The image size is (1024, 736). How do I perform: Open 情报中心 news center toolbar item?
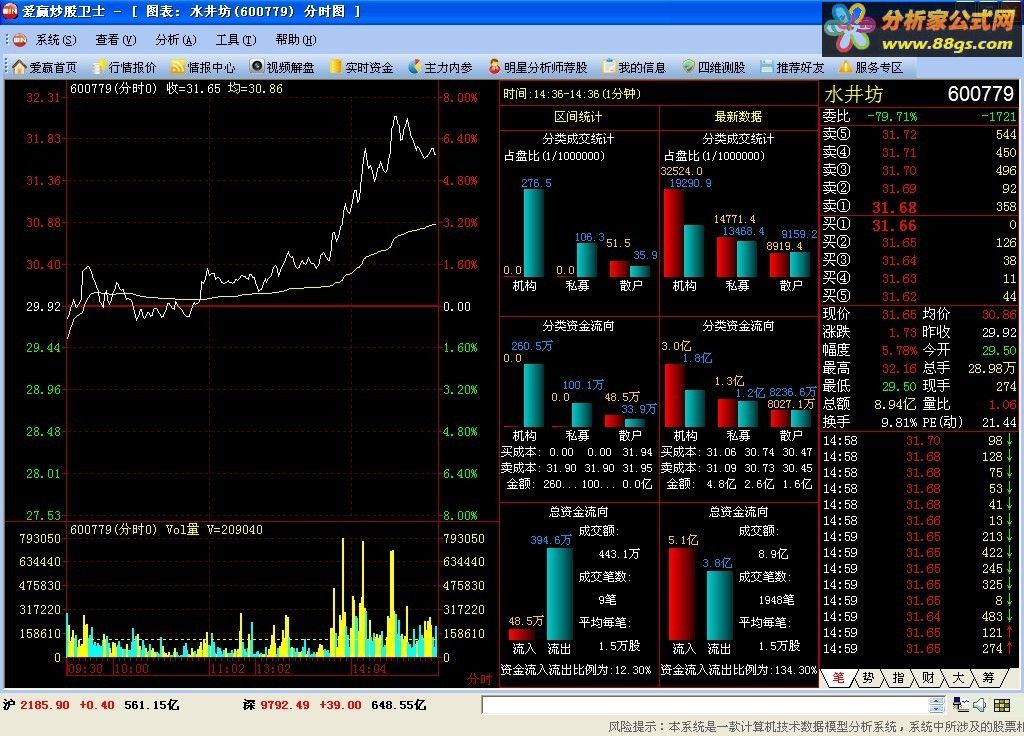[x=203, y=67]
